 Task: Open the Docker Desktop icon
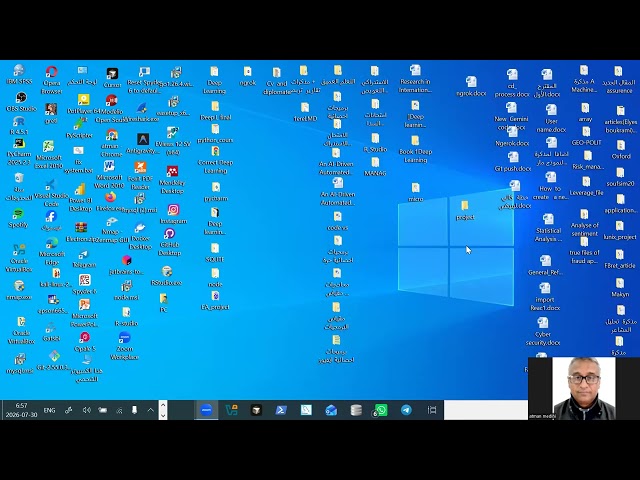tap(140, 236)
